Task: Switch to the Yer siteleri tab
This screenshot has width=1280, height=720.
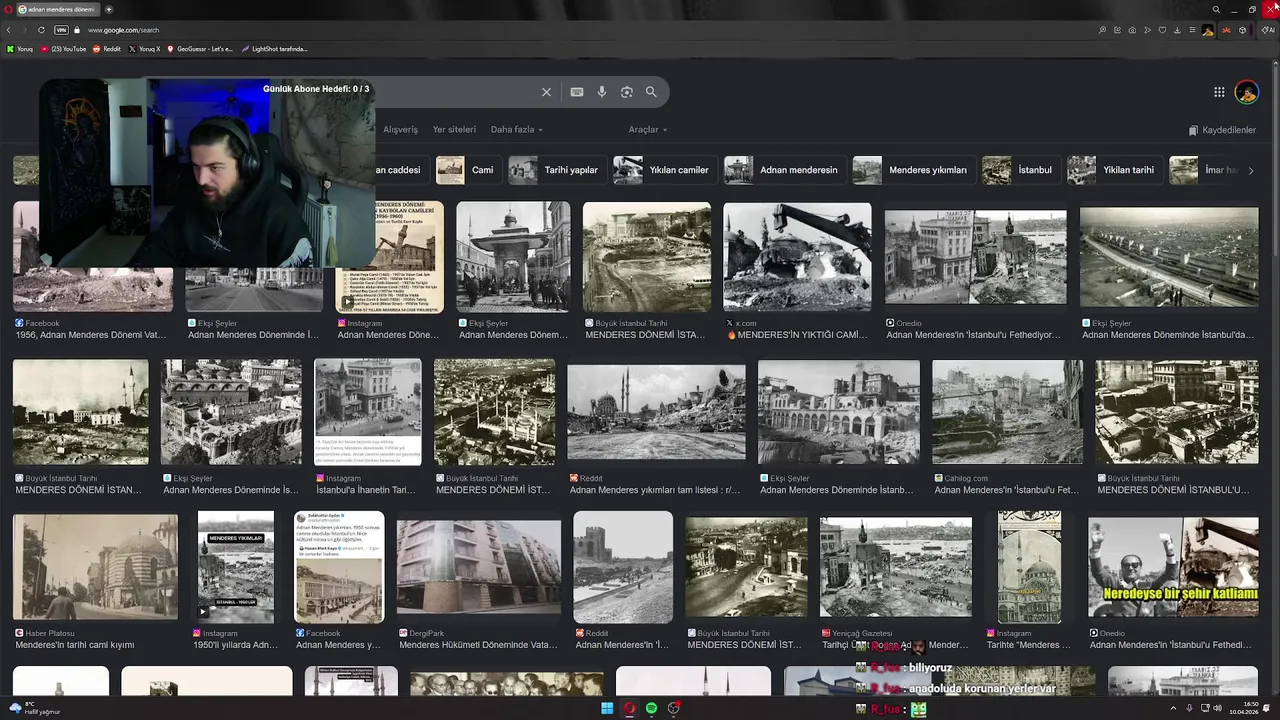Action: pyautogui.click(x=454, y=130)
